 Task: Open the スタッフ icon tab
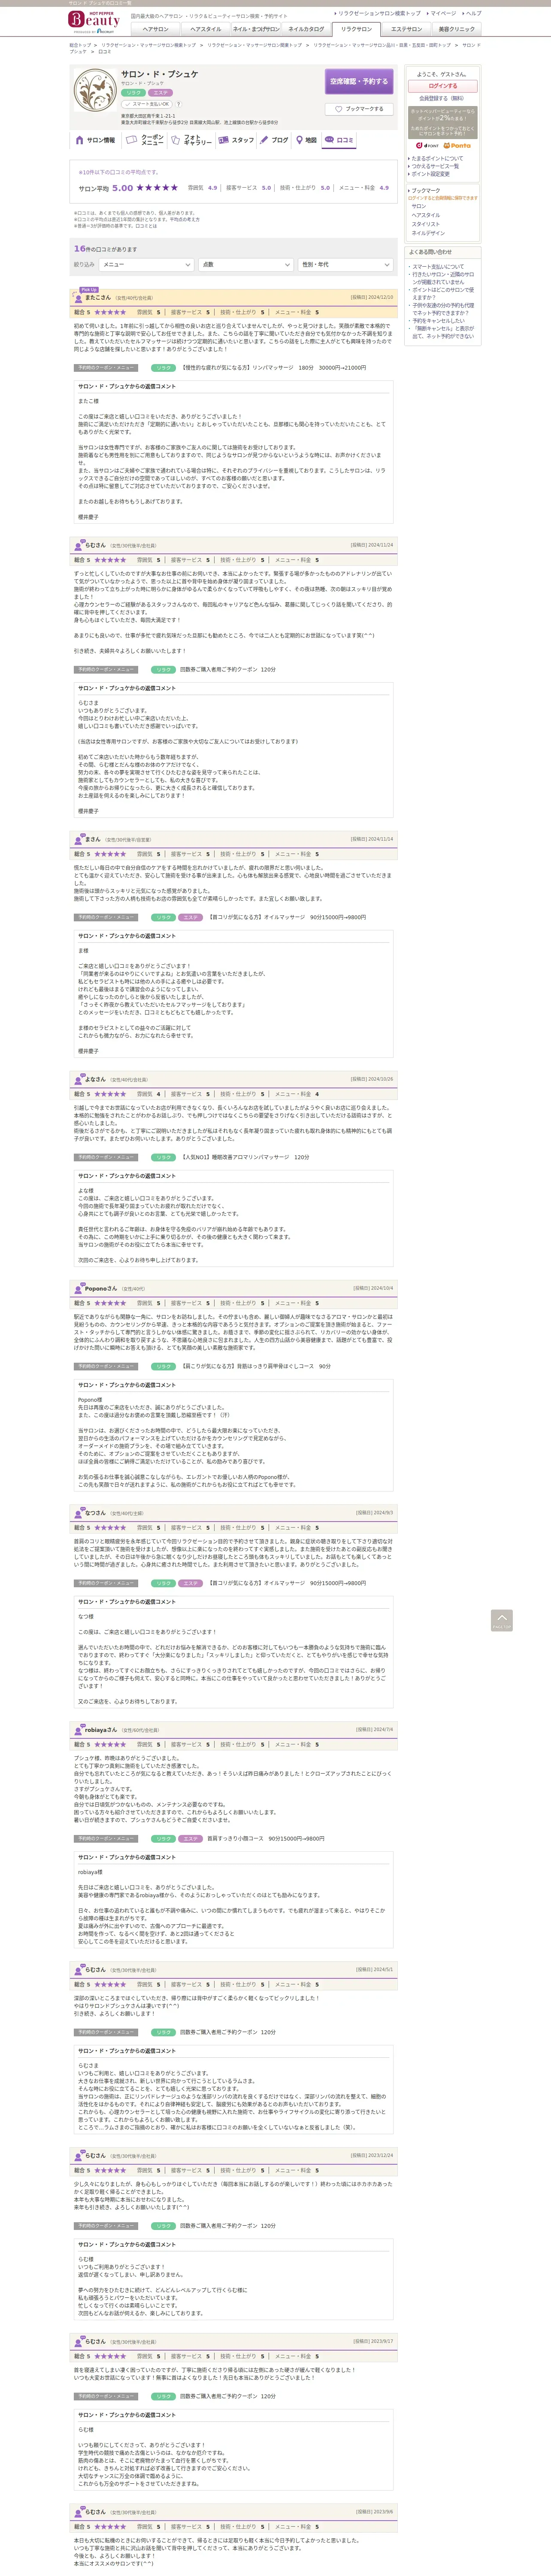coord(236,140)
